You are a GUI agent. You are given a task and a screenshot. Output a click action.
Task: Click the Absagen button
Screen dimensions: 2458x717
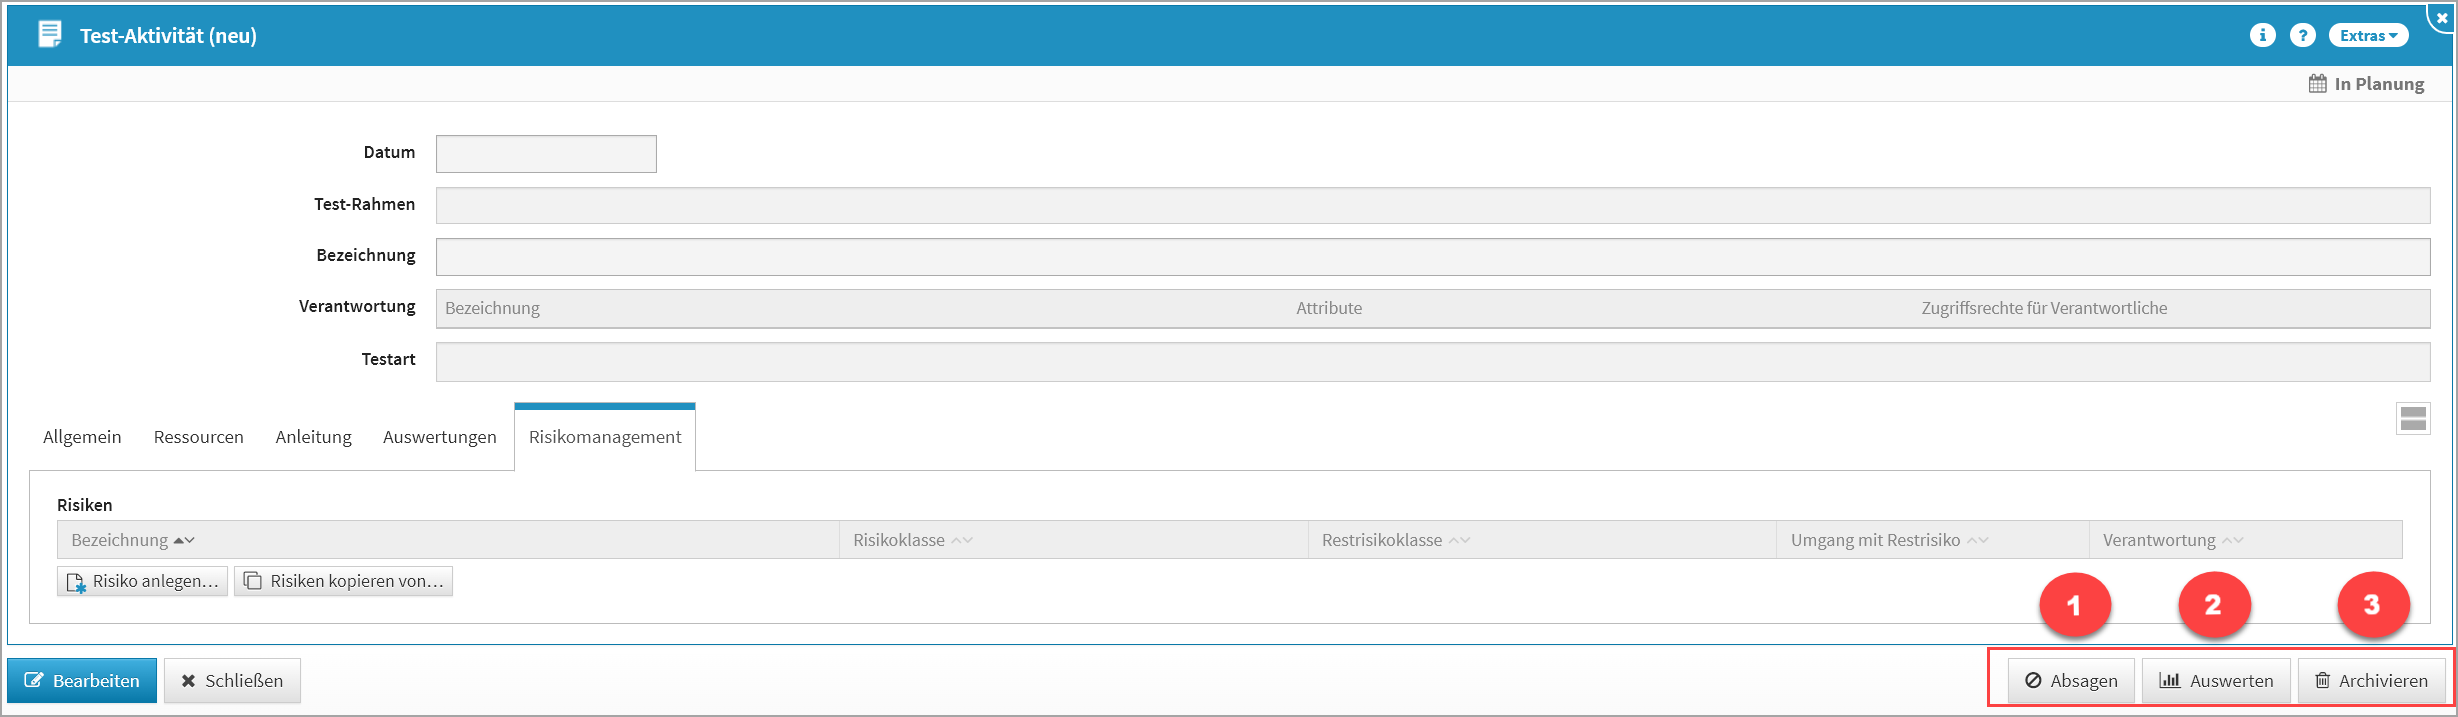2071,681
